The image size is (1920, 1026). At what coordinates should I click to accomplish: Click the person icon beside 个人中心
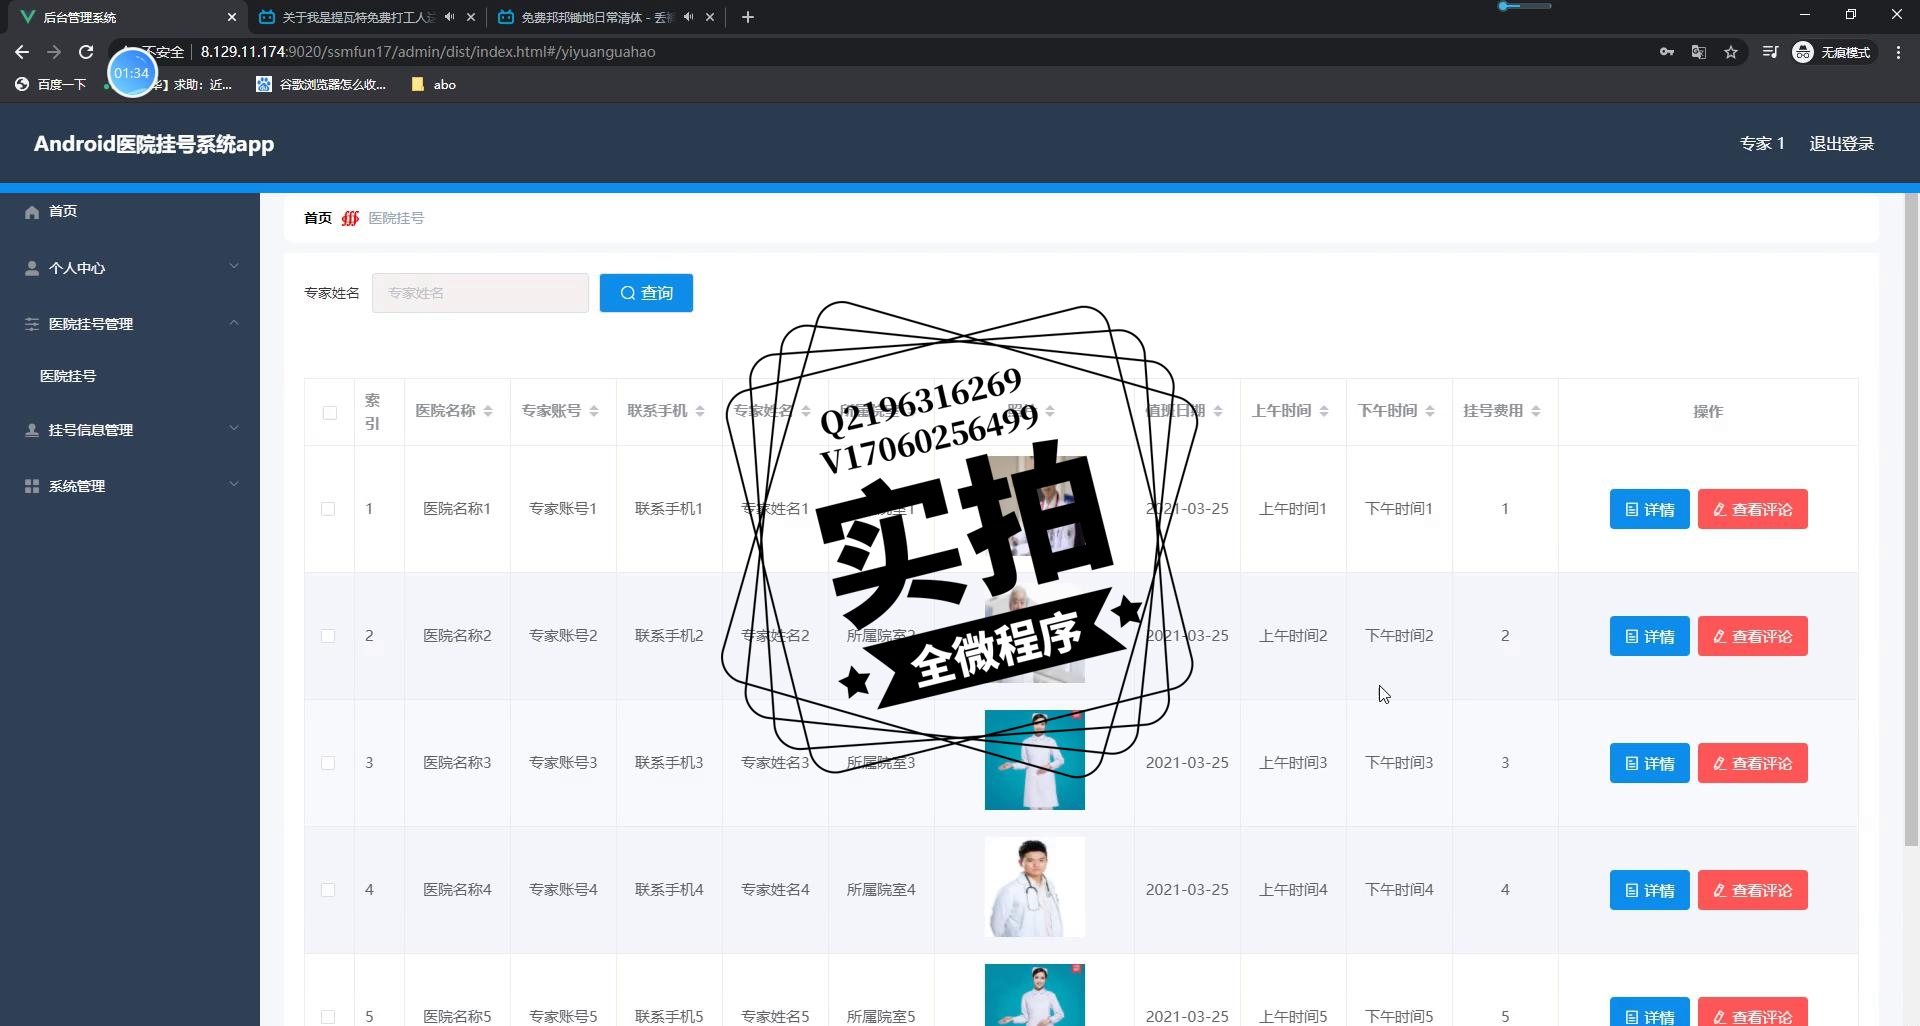(32, 268)
